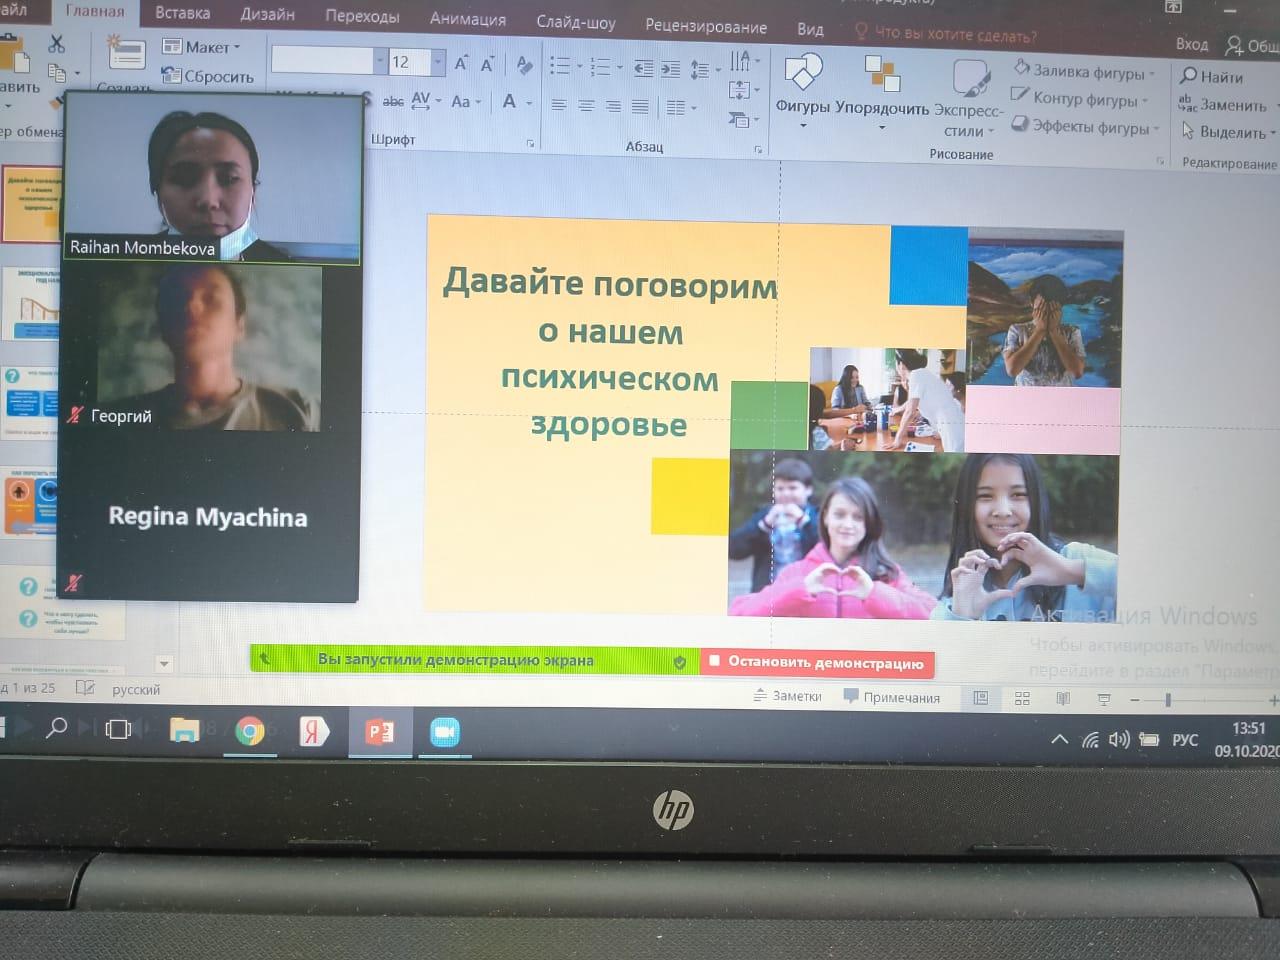The width and height of the screenshot is (1280, 960).
Task: Click the Yandex browser taskbar icon
Action: pos(313,732)
